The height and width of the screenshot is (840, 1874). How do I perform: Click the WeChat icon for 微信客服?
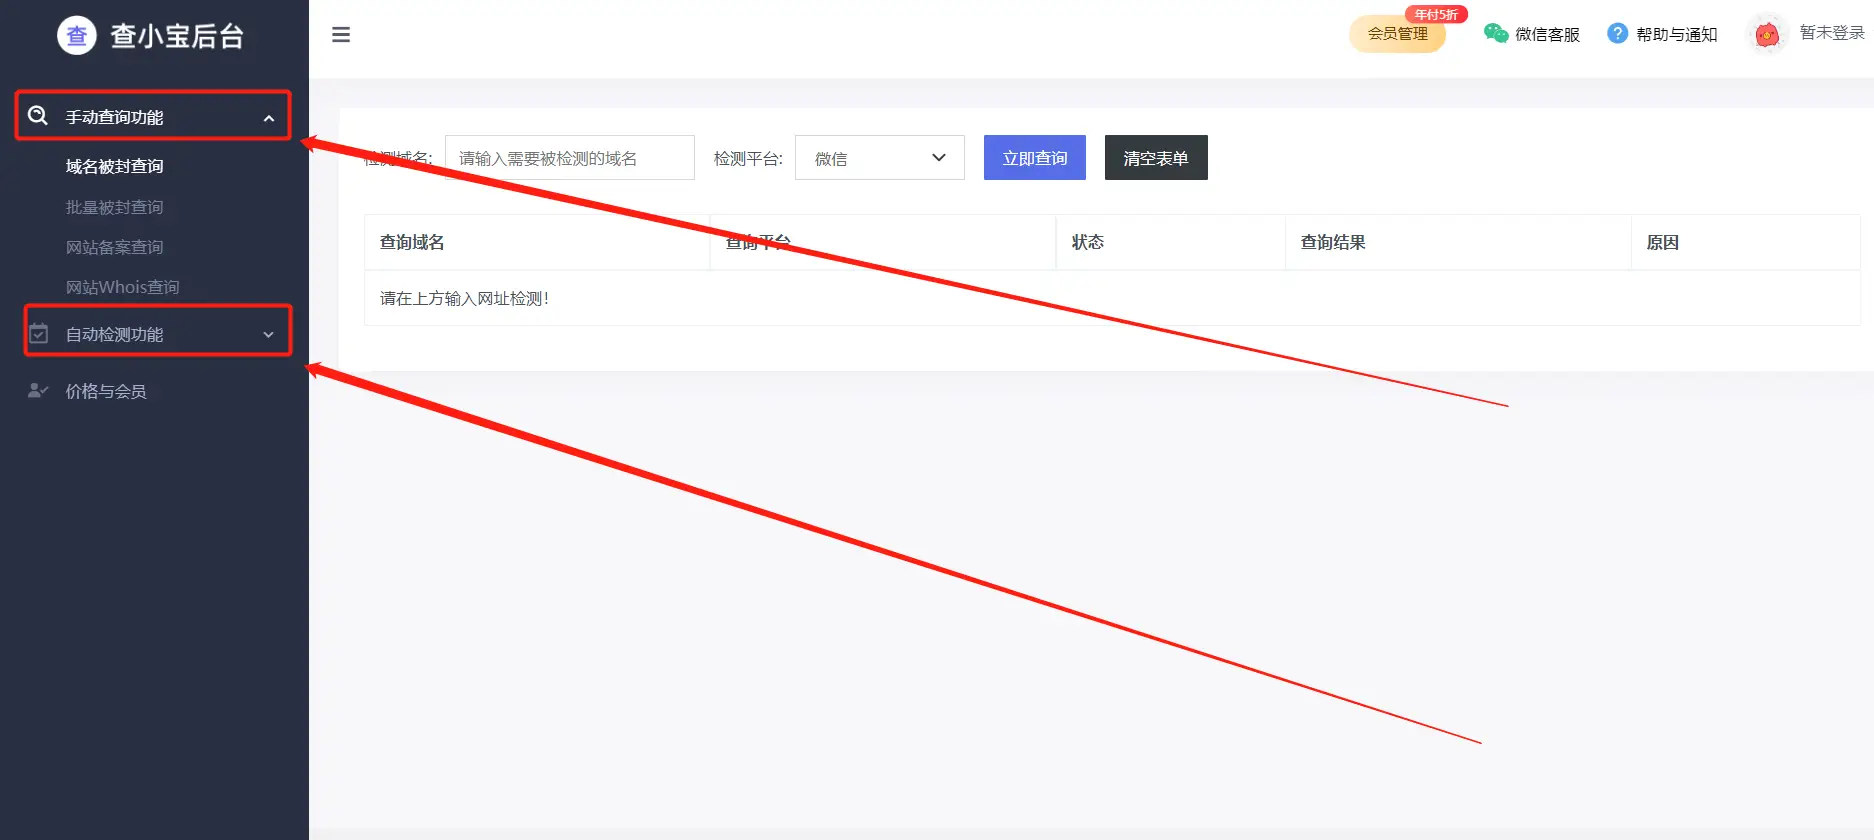click(1496, 33)
